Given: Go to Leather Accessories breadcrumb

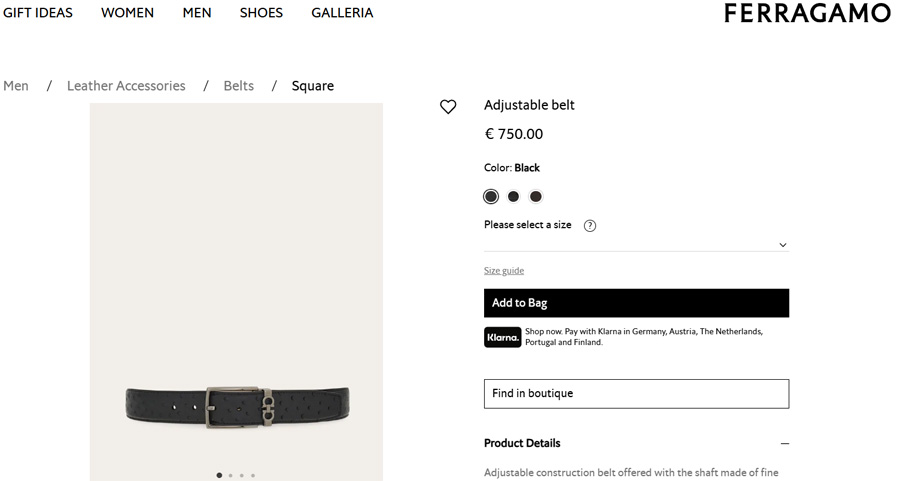Looking at the screenshot, I should coord(126,86).
